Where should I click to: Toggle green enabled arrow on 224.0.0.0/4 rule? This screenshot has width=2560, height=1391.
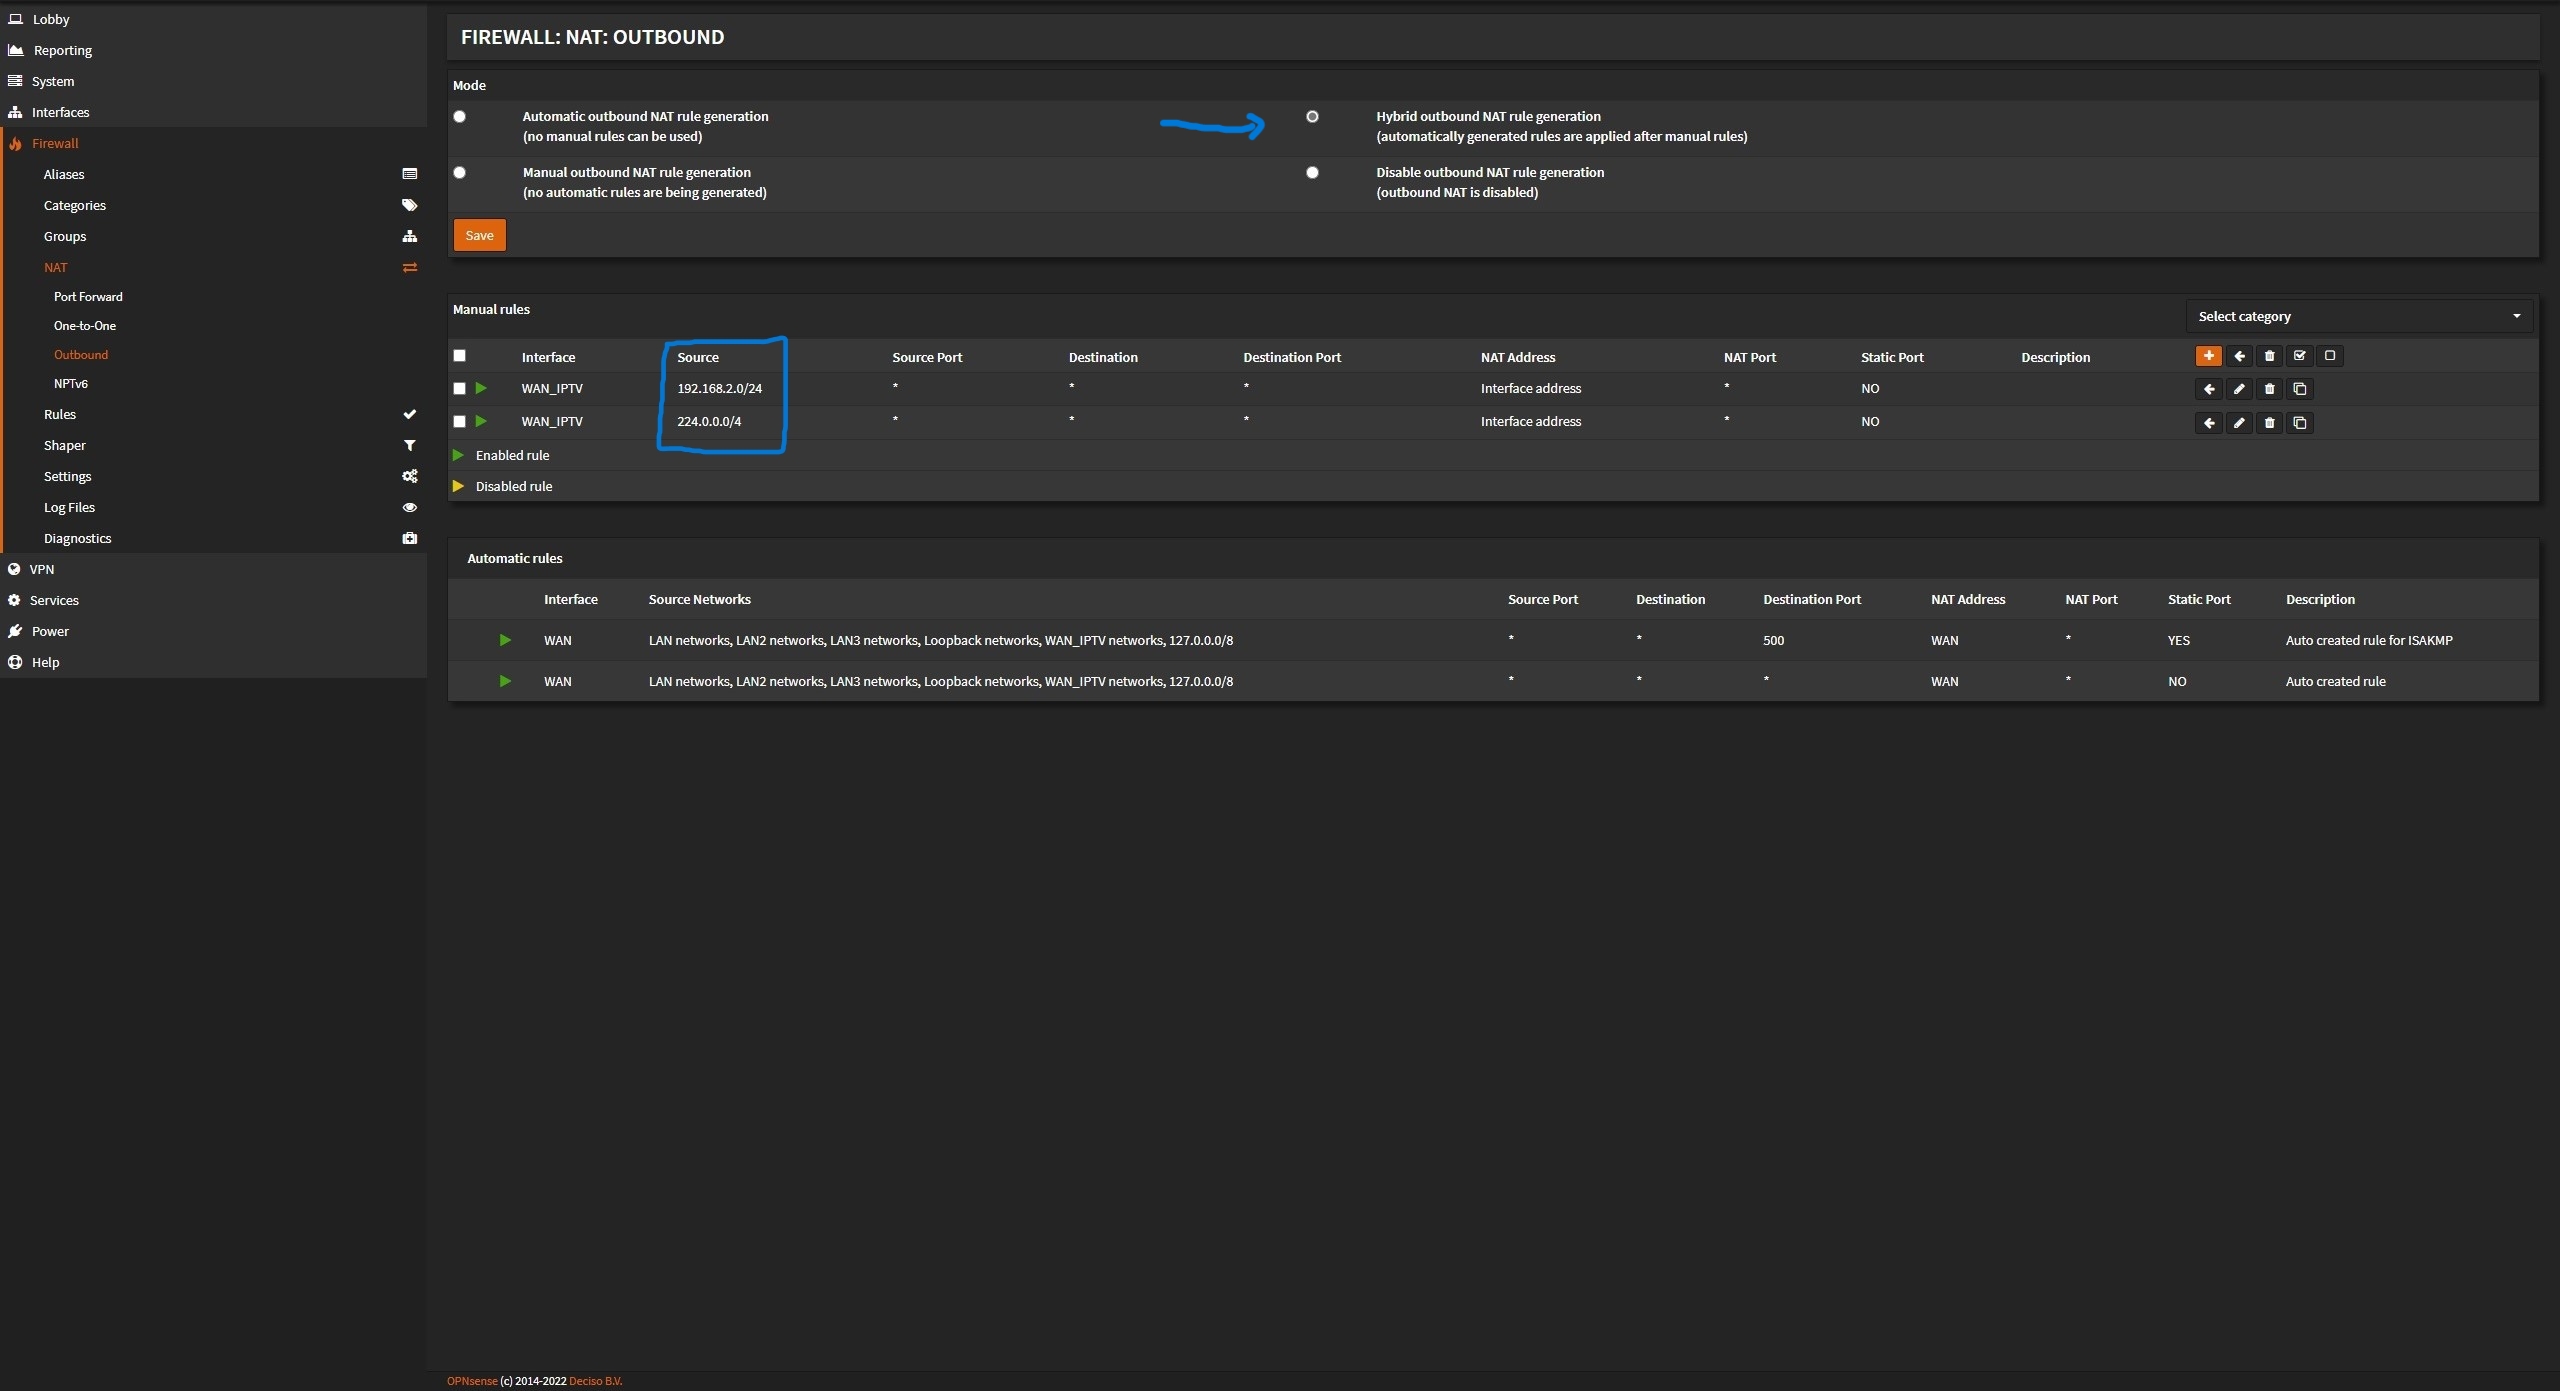click(481, 422)
